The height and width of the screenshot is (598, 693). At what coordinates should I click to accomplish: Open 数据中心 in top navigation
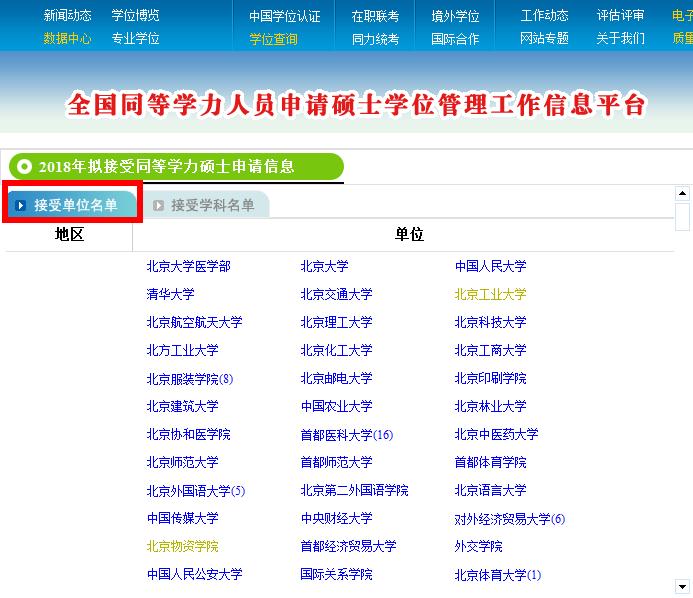point(67,39)
